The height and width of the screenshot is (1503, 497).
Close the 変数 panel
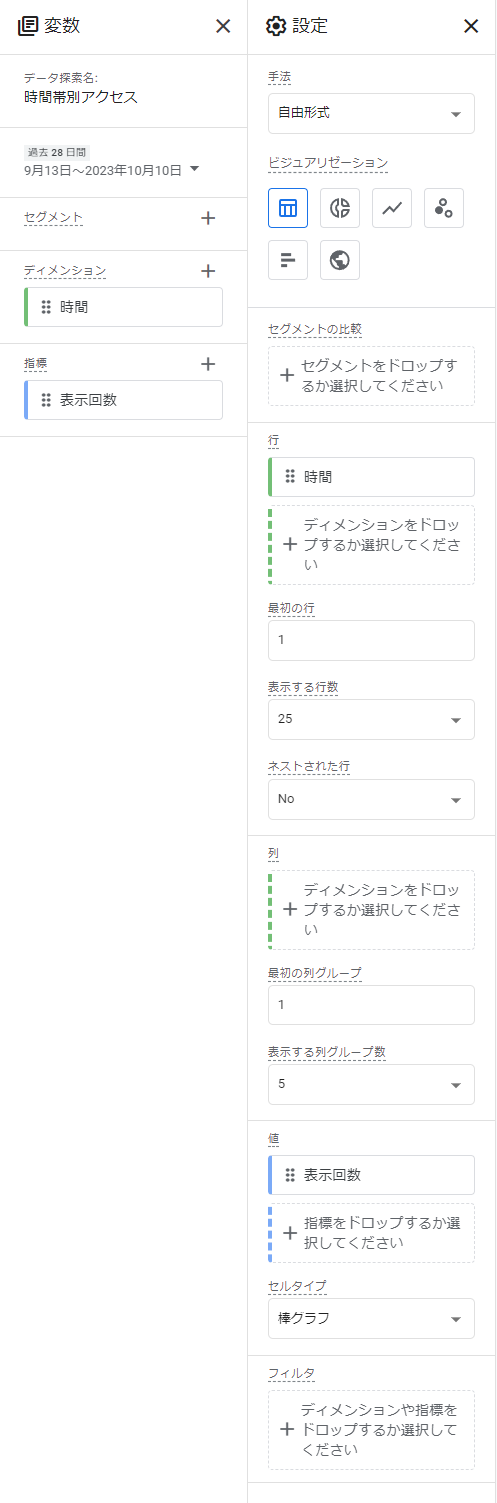coord(223,26)
